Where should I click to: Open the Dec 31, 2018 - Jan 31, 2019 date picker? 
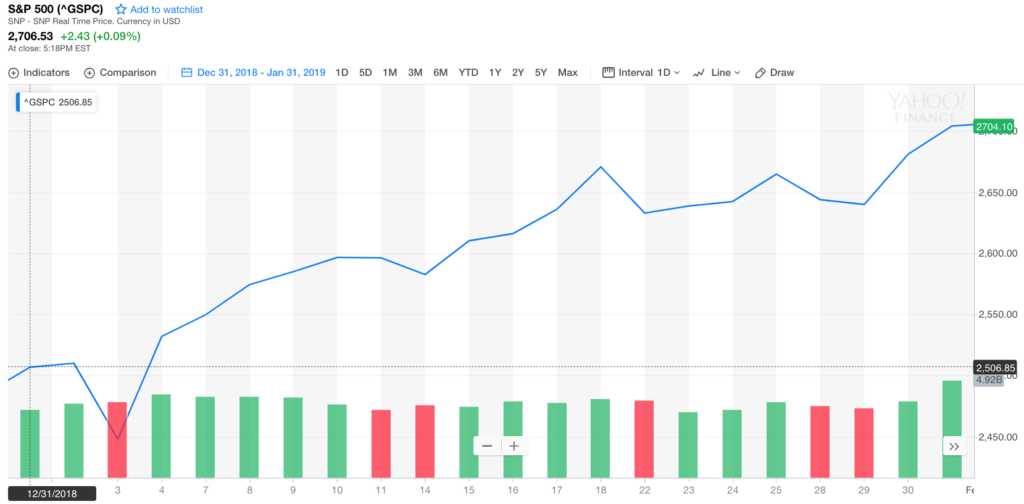(260, 73)
